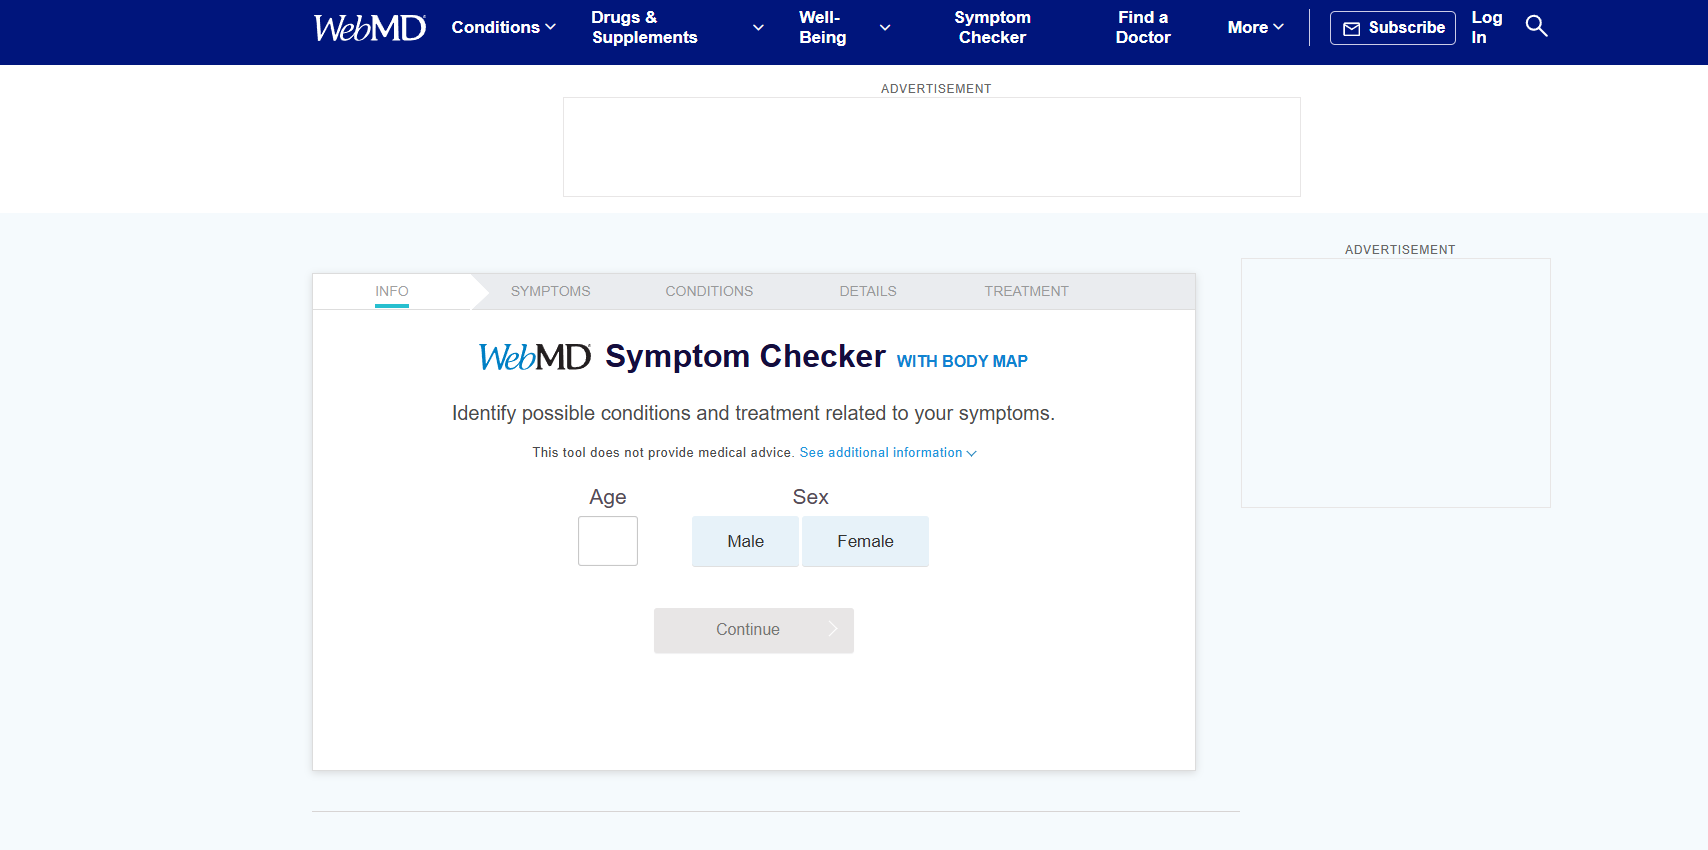This screenshot has height=850, width=1708.
Task: Open the Log In link
Action: click(x=1487, y=26)
